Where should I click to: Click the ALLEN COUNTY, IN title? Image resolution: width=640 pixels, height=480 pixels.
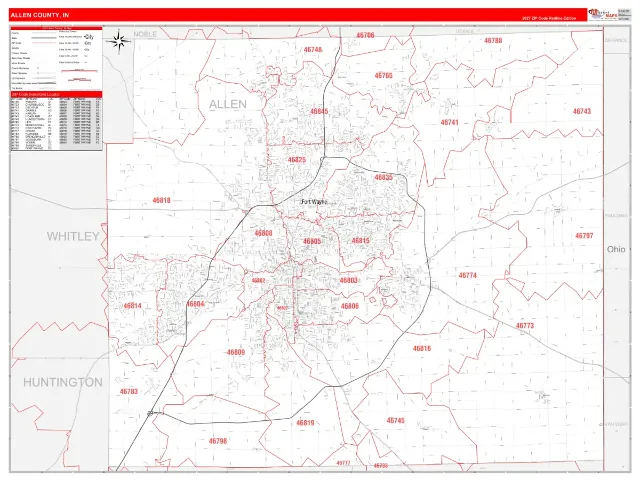click(40, 15)
